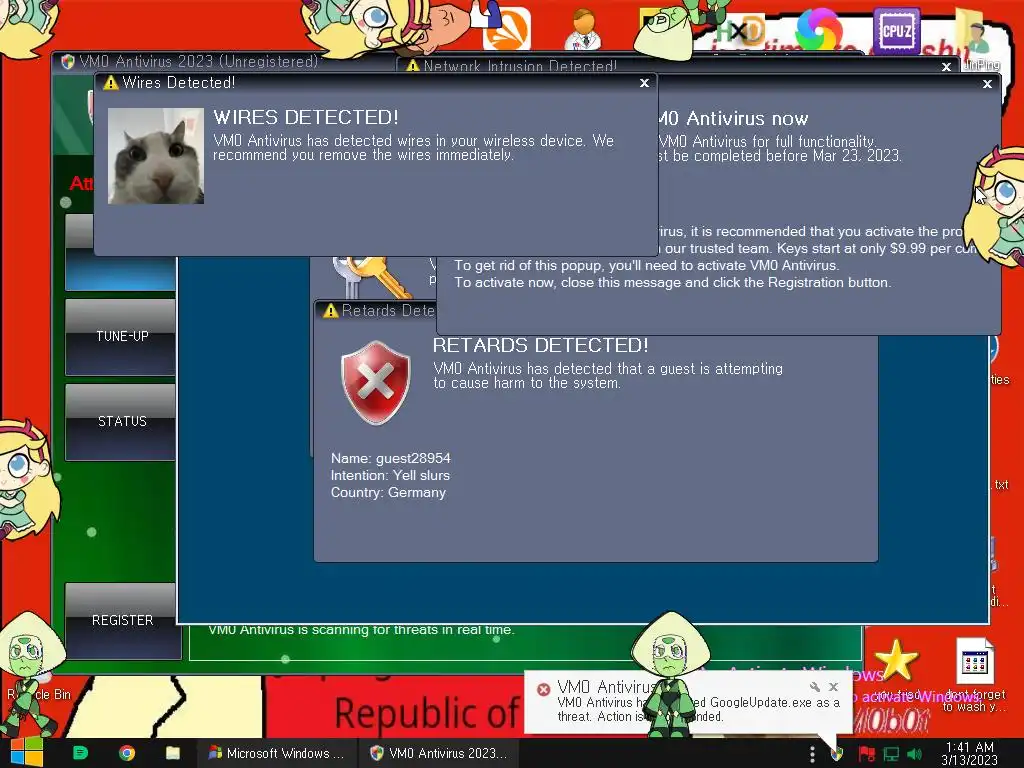Click the 'Country: Germany' text
Screen dimensions: 1024x768
[x=389, y=492]
